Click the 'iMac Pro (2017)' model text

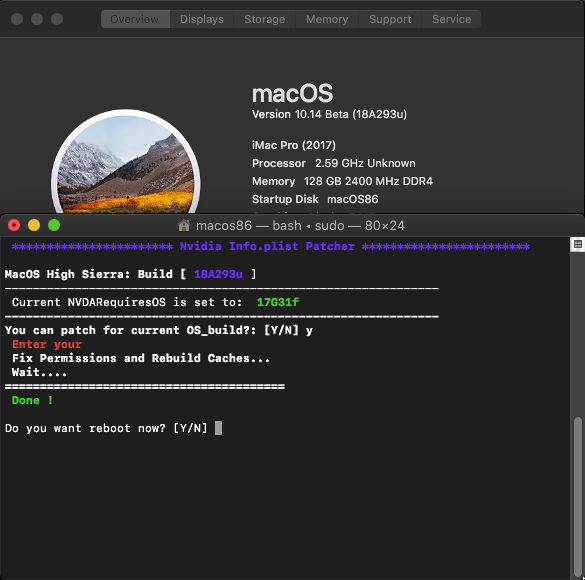pyautogui.click(x=294, y=145)
